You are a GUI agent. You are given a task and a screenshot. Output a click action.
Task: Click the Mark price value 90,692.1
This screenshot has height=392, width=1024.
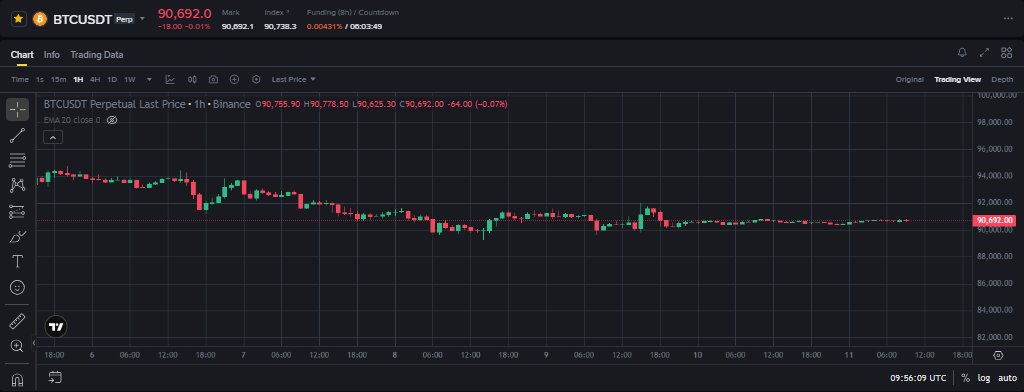tap(238, 26)
